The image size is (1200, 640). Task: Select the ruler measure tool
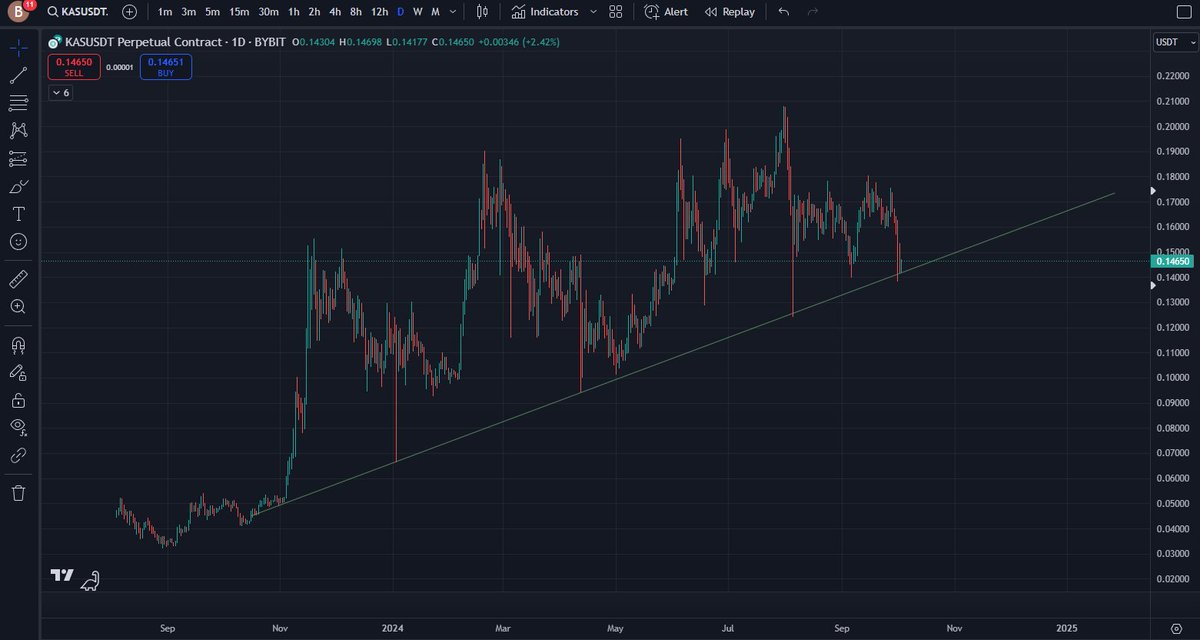click(18, 278)
